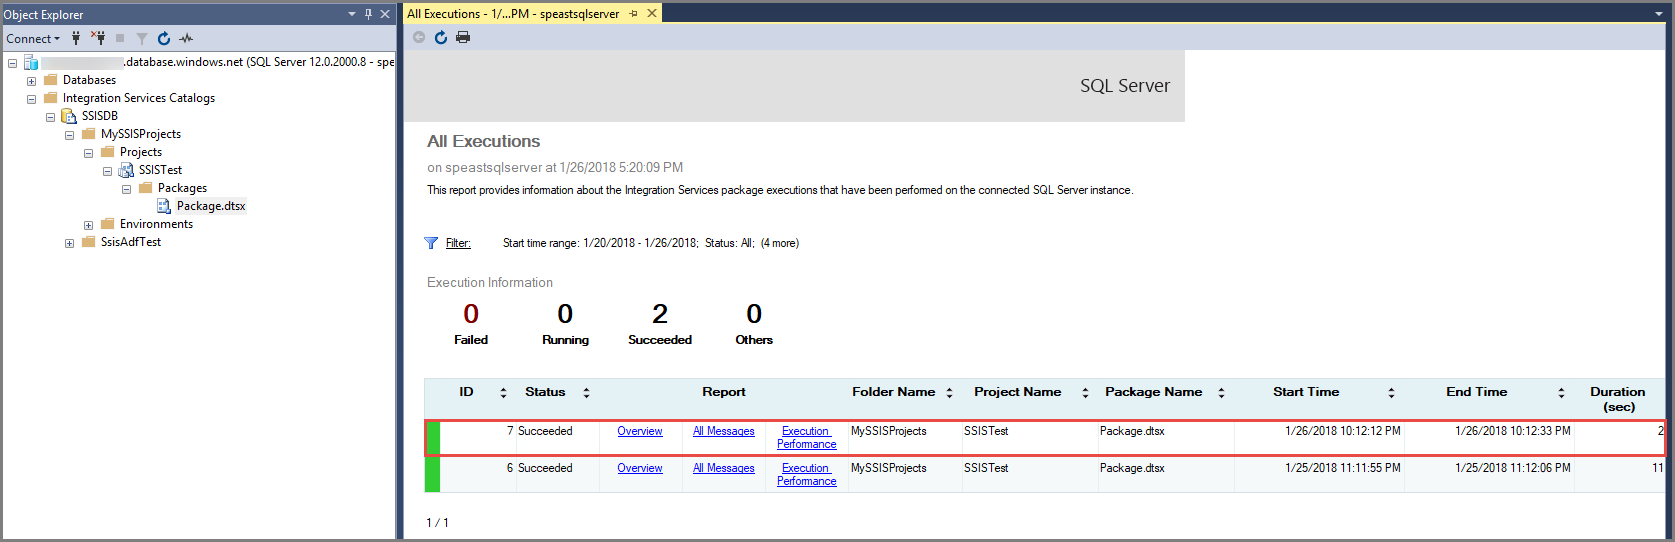The height and width of the screenshot is (542, 1675).
Task: Click the Connect Object Explorer plug icon
Action: [x=76, y=38]
